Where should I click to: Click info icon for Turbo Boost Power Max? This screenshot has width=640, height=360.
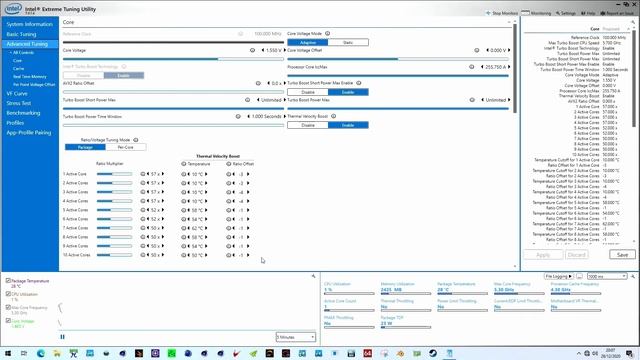point(472,100)
